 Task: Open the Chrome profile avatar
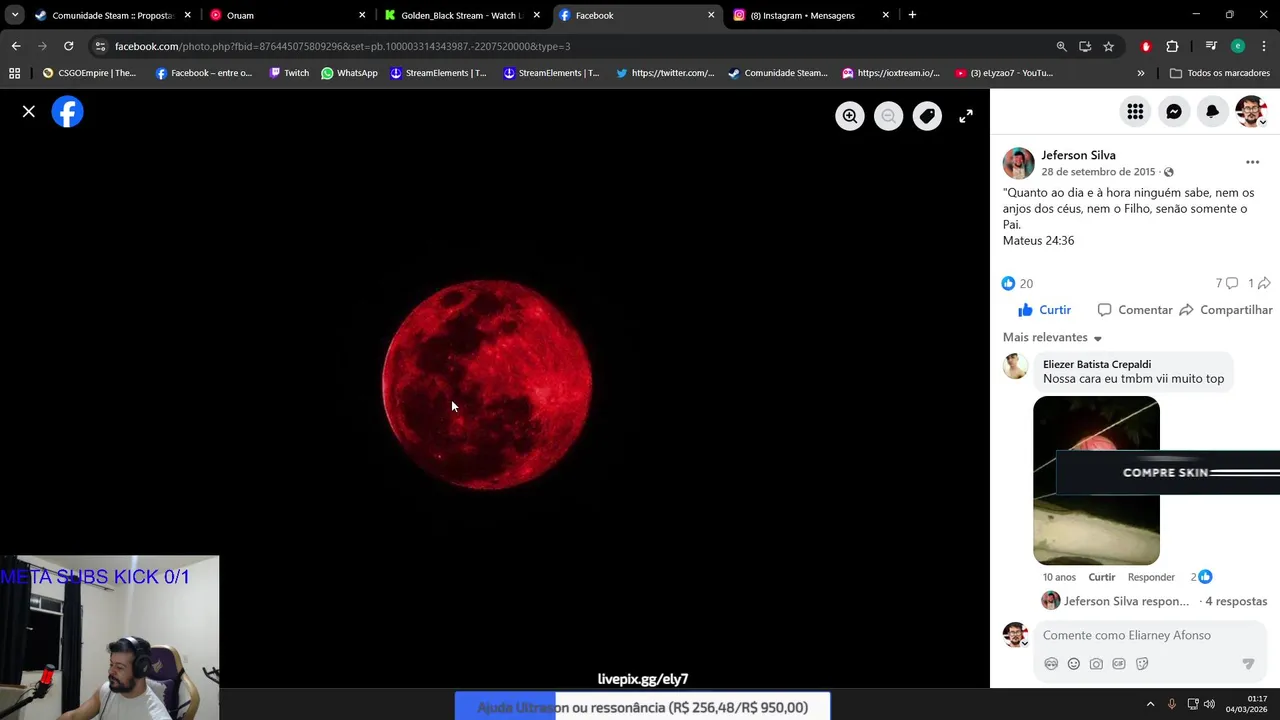click(1238, 46)
